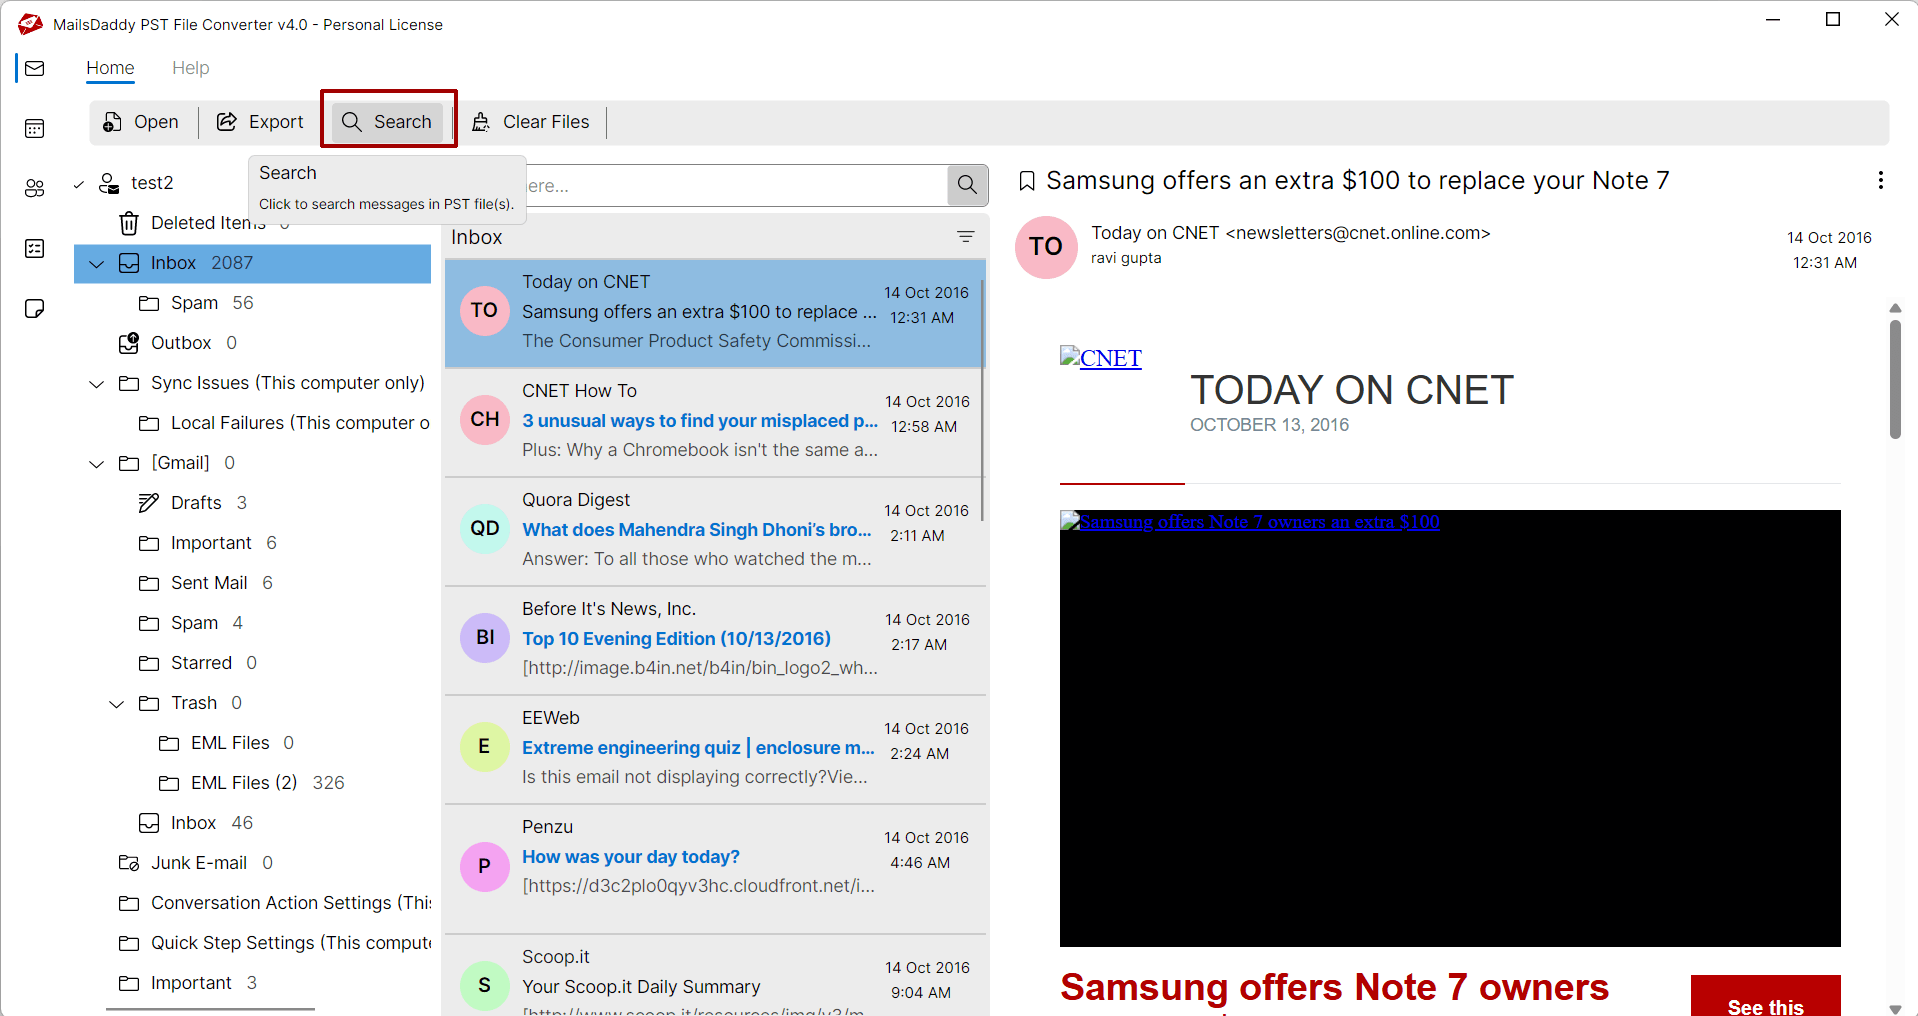Click the red See this button

tap(1766, 996)
